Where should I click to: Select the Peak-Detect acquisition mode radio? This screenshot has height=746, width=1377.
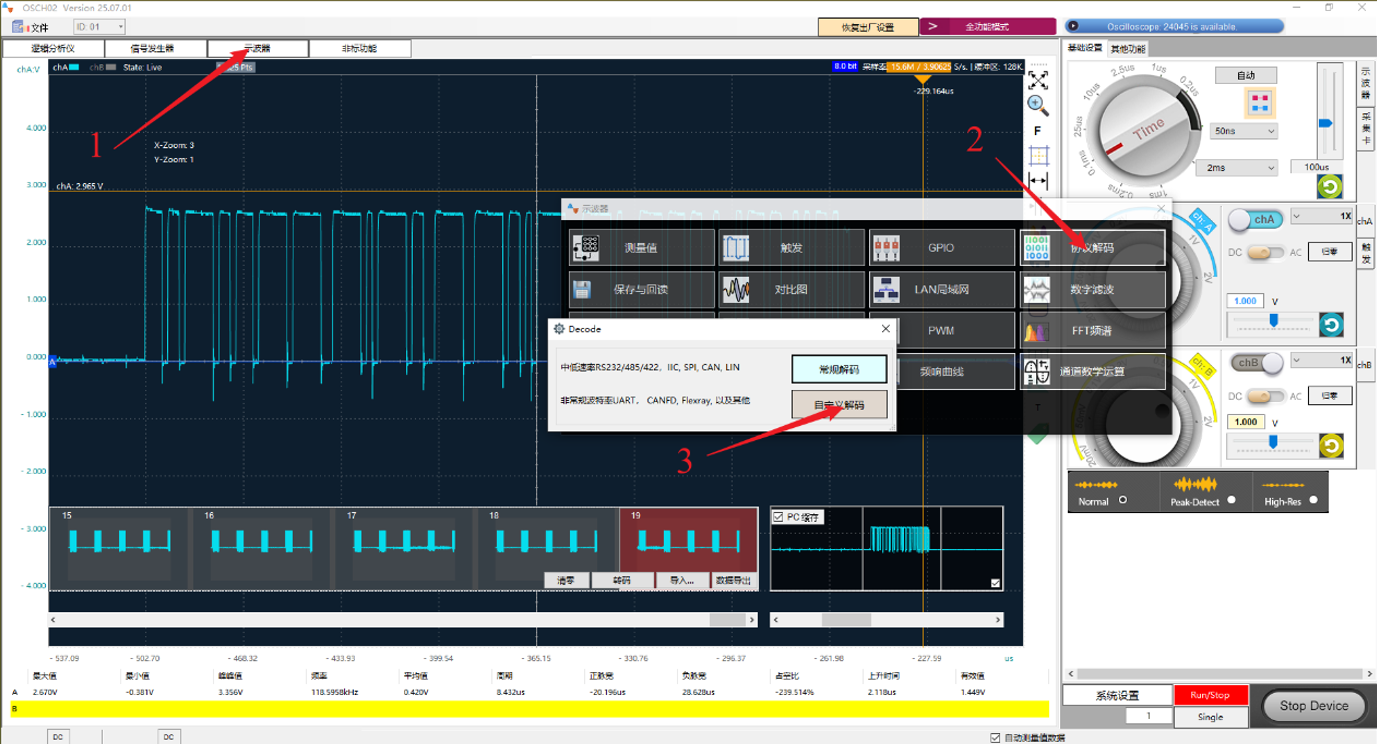pyautogui.click(x=1231, y=500)
